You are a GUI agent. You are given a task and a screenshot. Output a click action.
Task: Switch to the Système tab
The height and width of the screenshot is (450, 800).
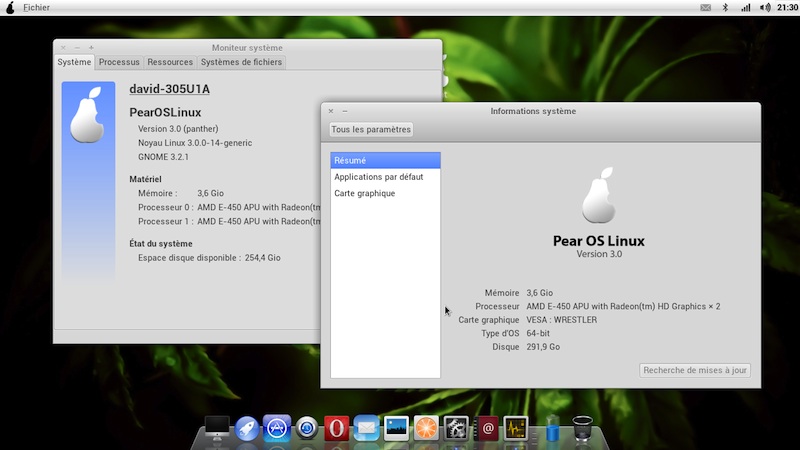pos(74,62)
